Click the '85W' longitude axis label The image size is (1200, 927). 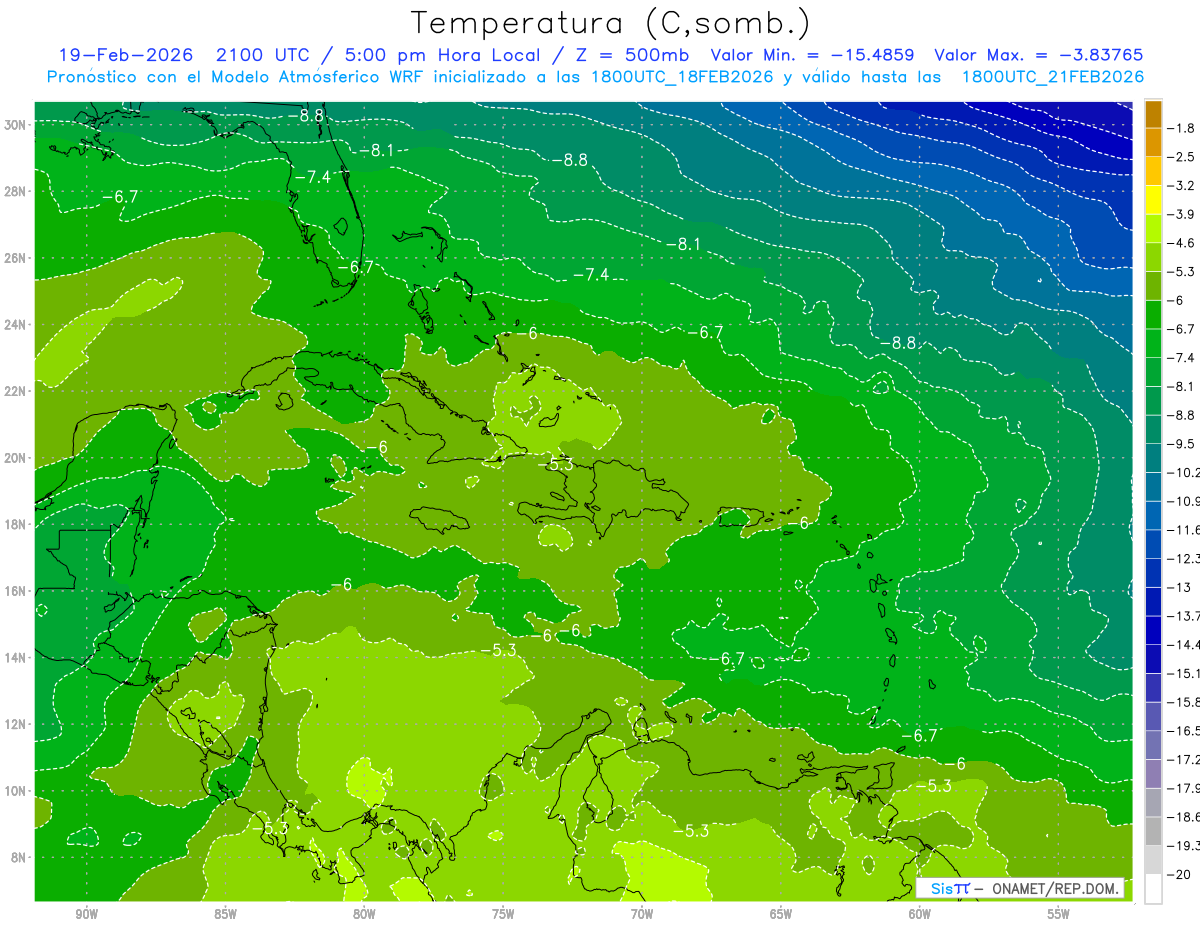click(225, 915)
